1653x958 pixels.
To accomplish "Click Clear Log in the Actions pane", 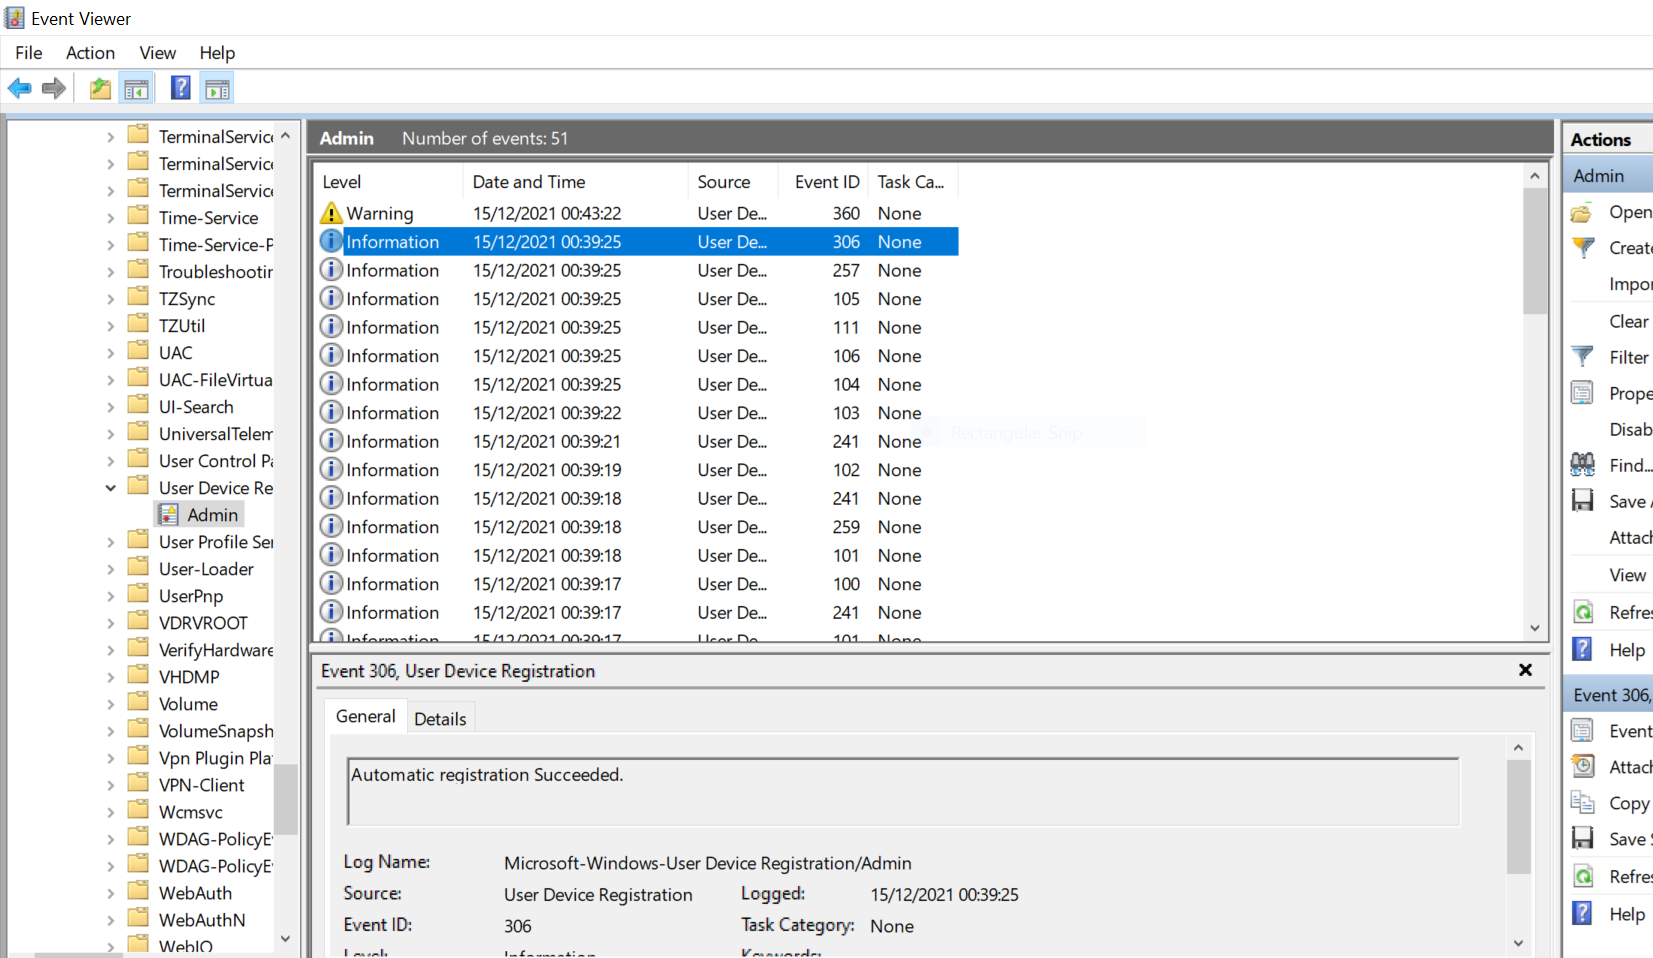I will tap(1626, 320).
